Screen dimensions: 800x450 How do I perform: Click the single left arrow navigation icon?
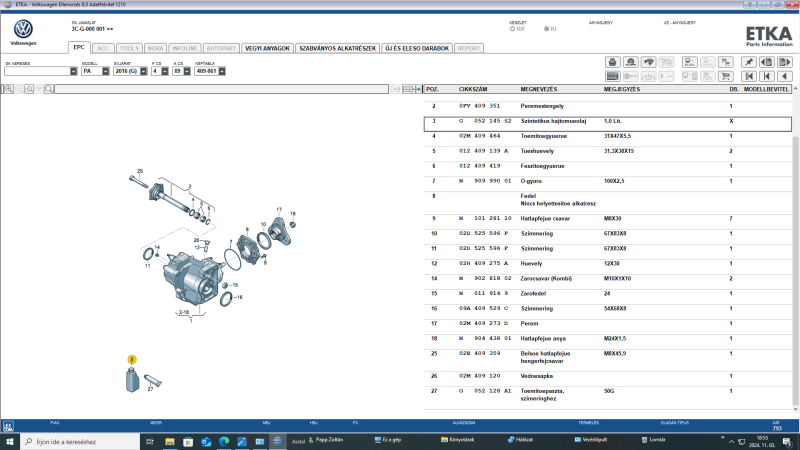785,77
